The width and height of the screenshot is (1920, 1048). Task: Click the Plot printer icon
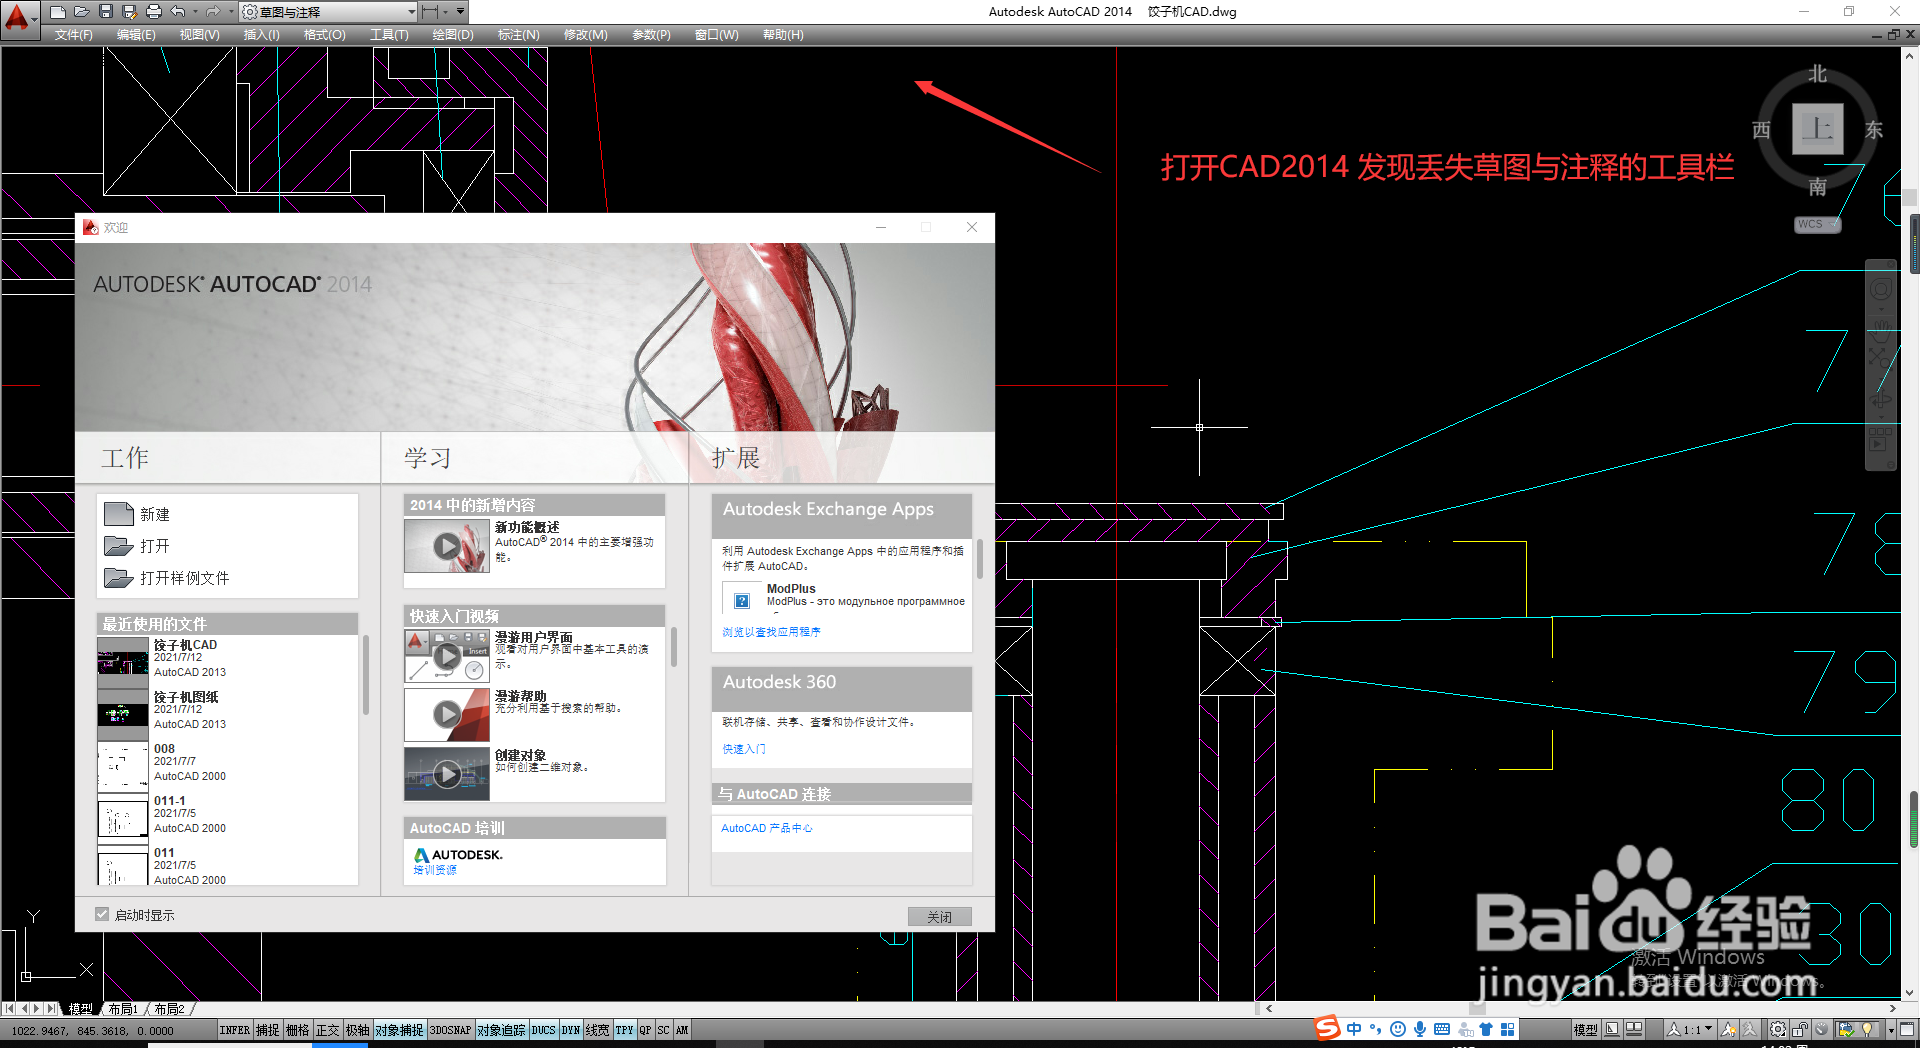[x=154, y=12]
